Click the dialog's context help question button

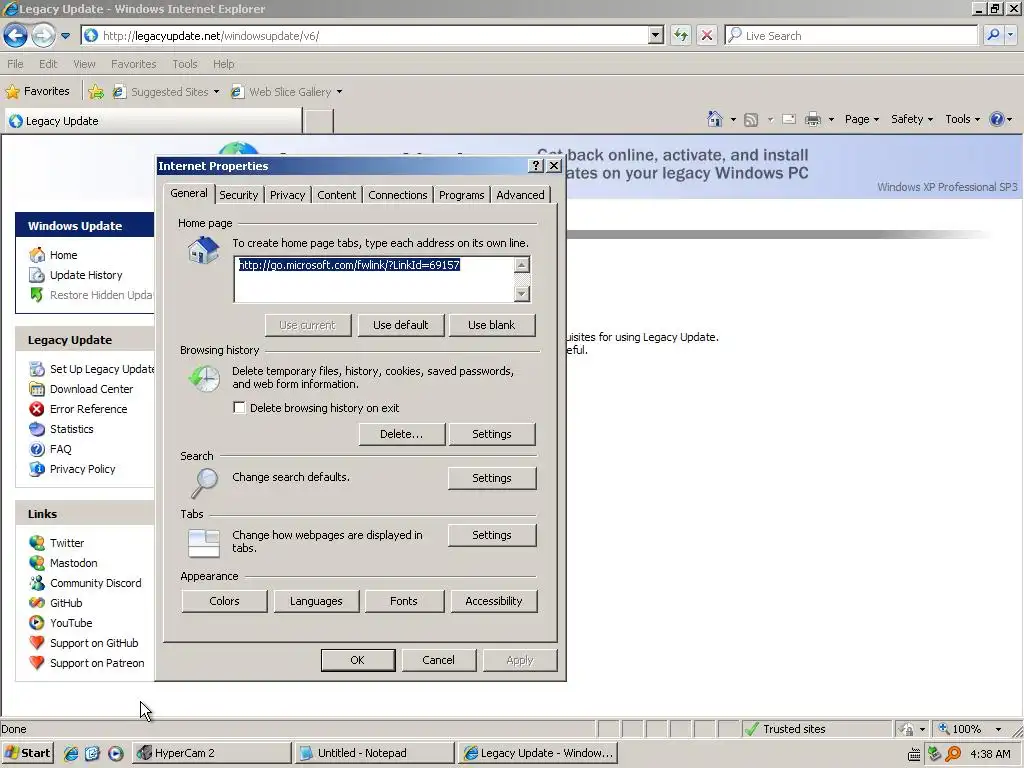pos(536,166)
